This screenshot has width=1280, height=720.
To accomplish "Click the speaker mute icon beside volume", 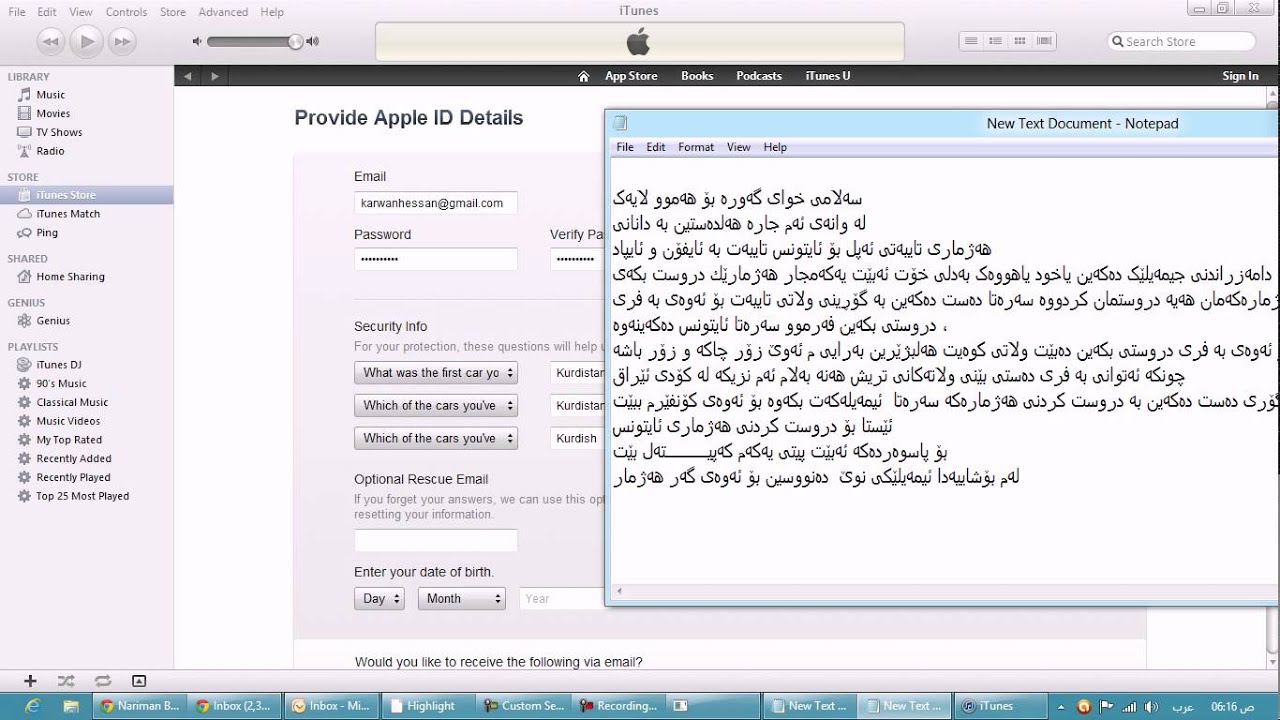I will (197, 41).
